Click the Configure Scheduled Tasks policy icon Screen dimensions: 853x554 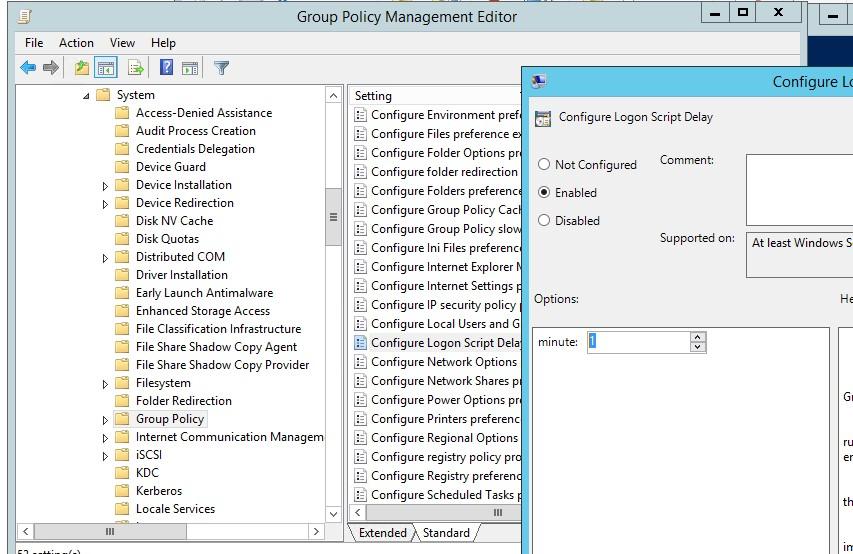click(x=360, y=495)
